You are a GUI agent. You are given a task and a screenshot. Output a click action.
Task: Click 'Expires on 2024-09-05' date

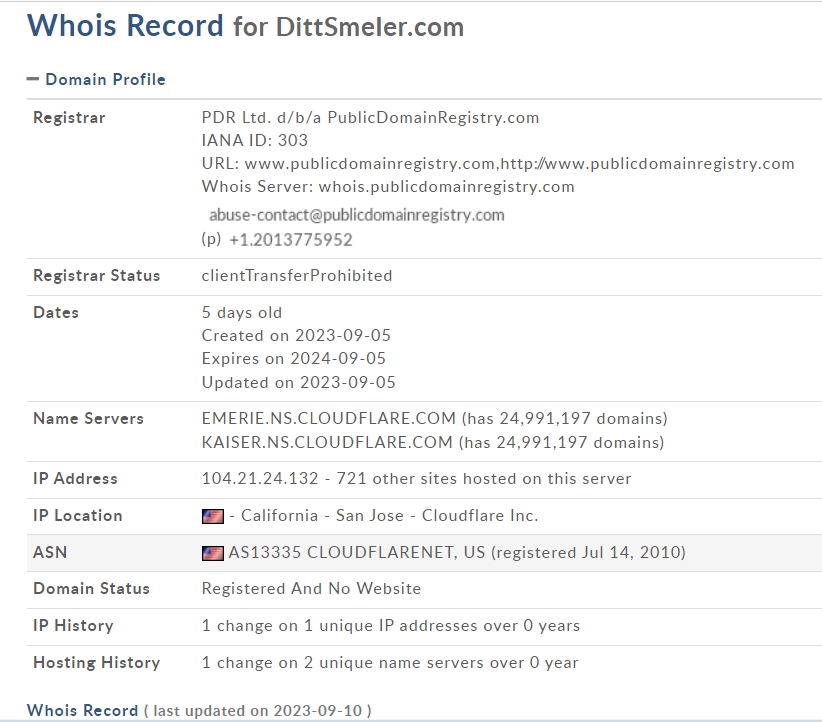tap(294, 359)
